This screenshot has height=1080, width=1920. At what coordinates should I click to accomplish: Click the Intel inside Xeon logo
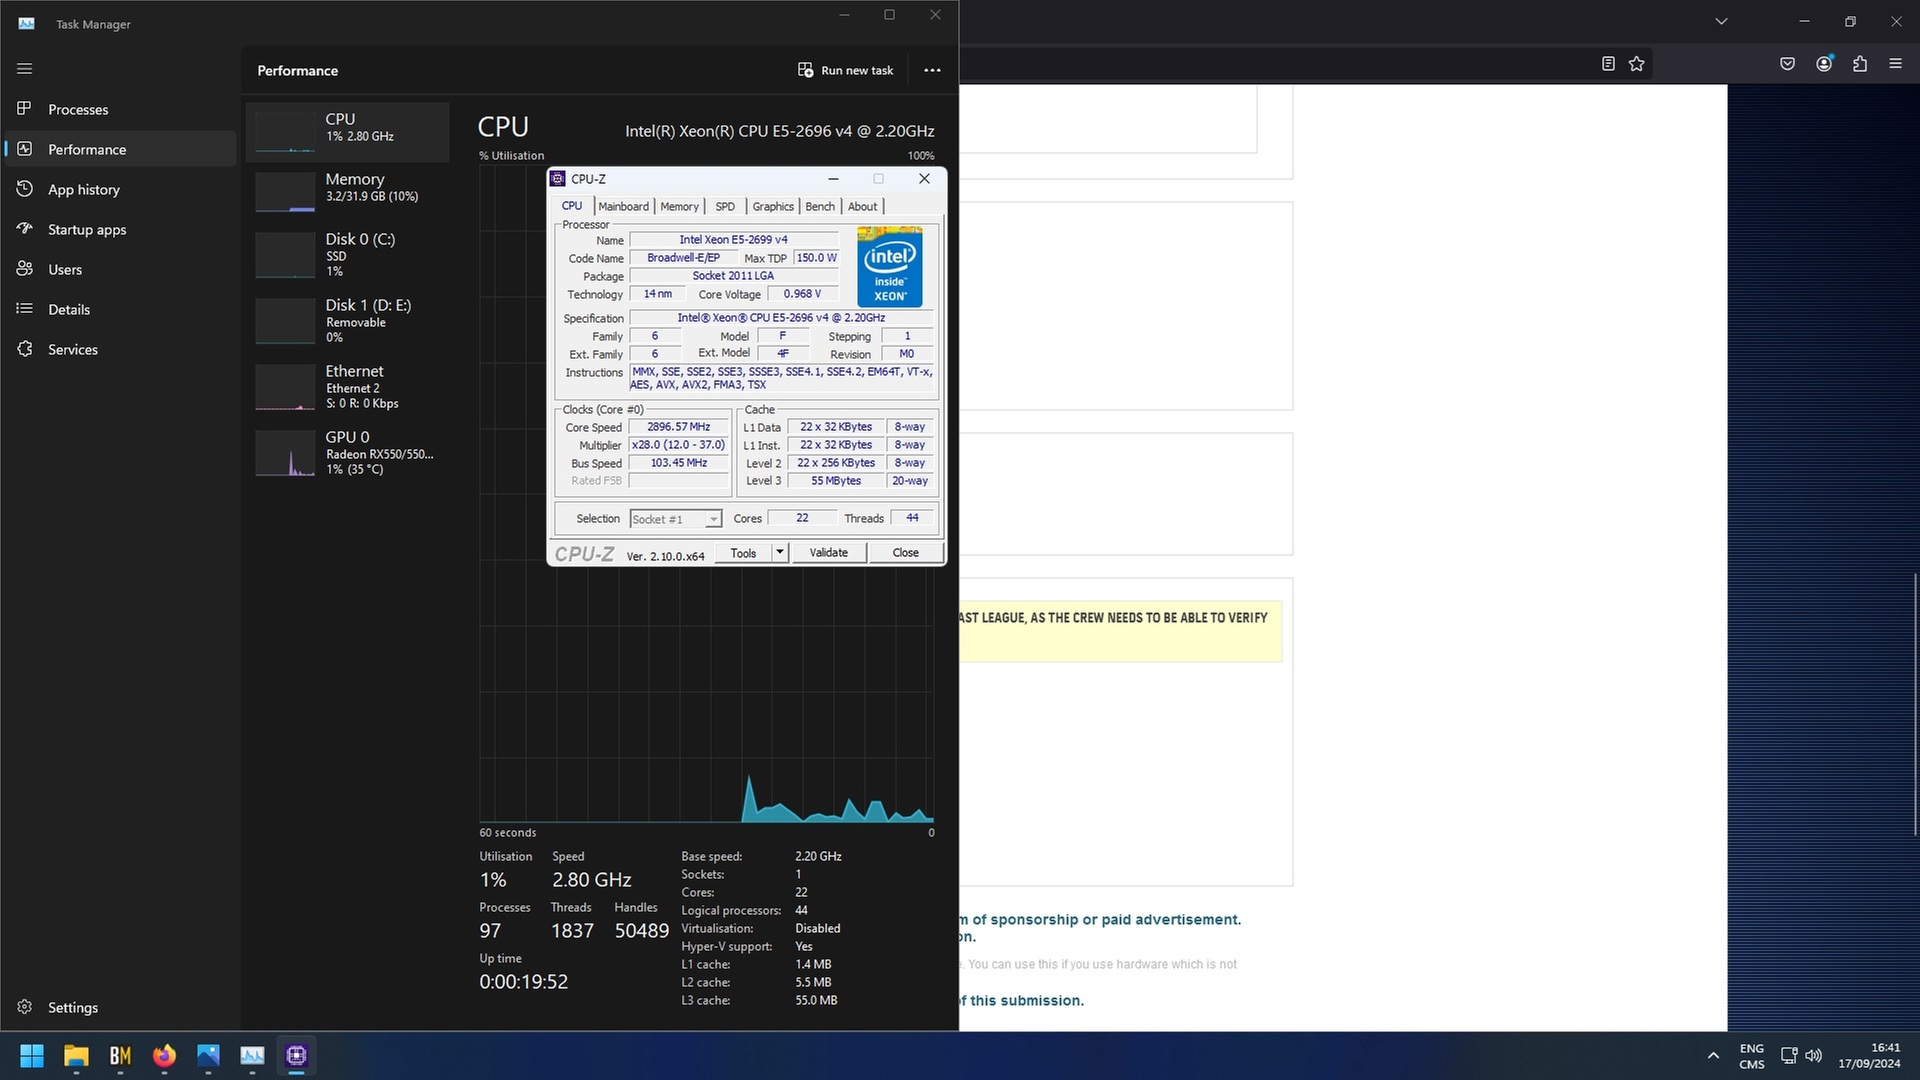890,266
